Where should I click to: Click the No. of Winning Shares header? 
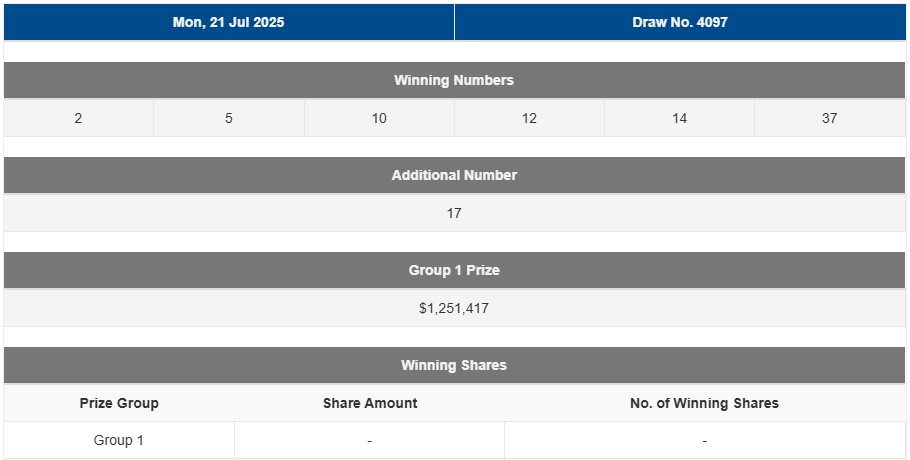click(704, 403)
